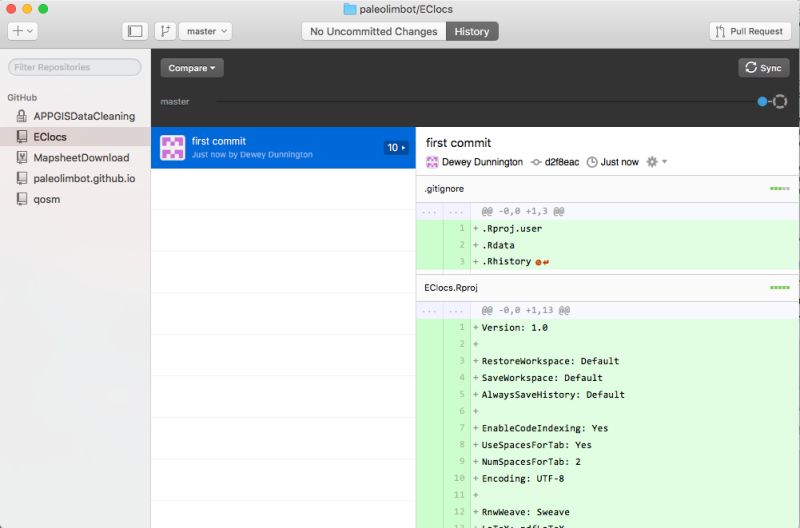The width and height of the screenshot is (800, 528).
Task: Click the Sync button
Action: [x=764, y=68]
